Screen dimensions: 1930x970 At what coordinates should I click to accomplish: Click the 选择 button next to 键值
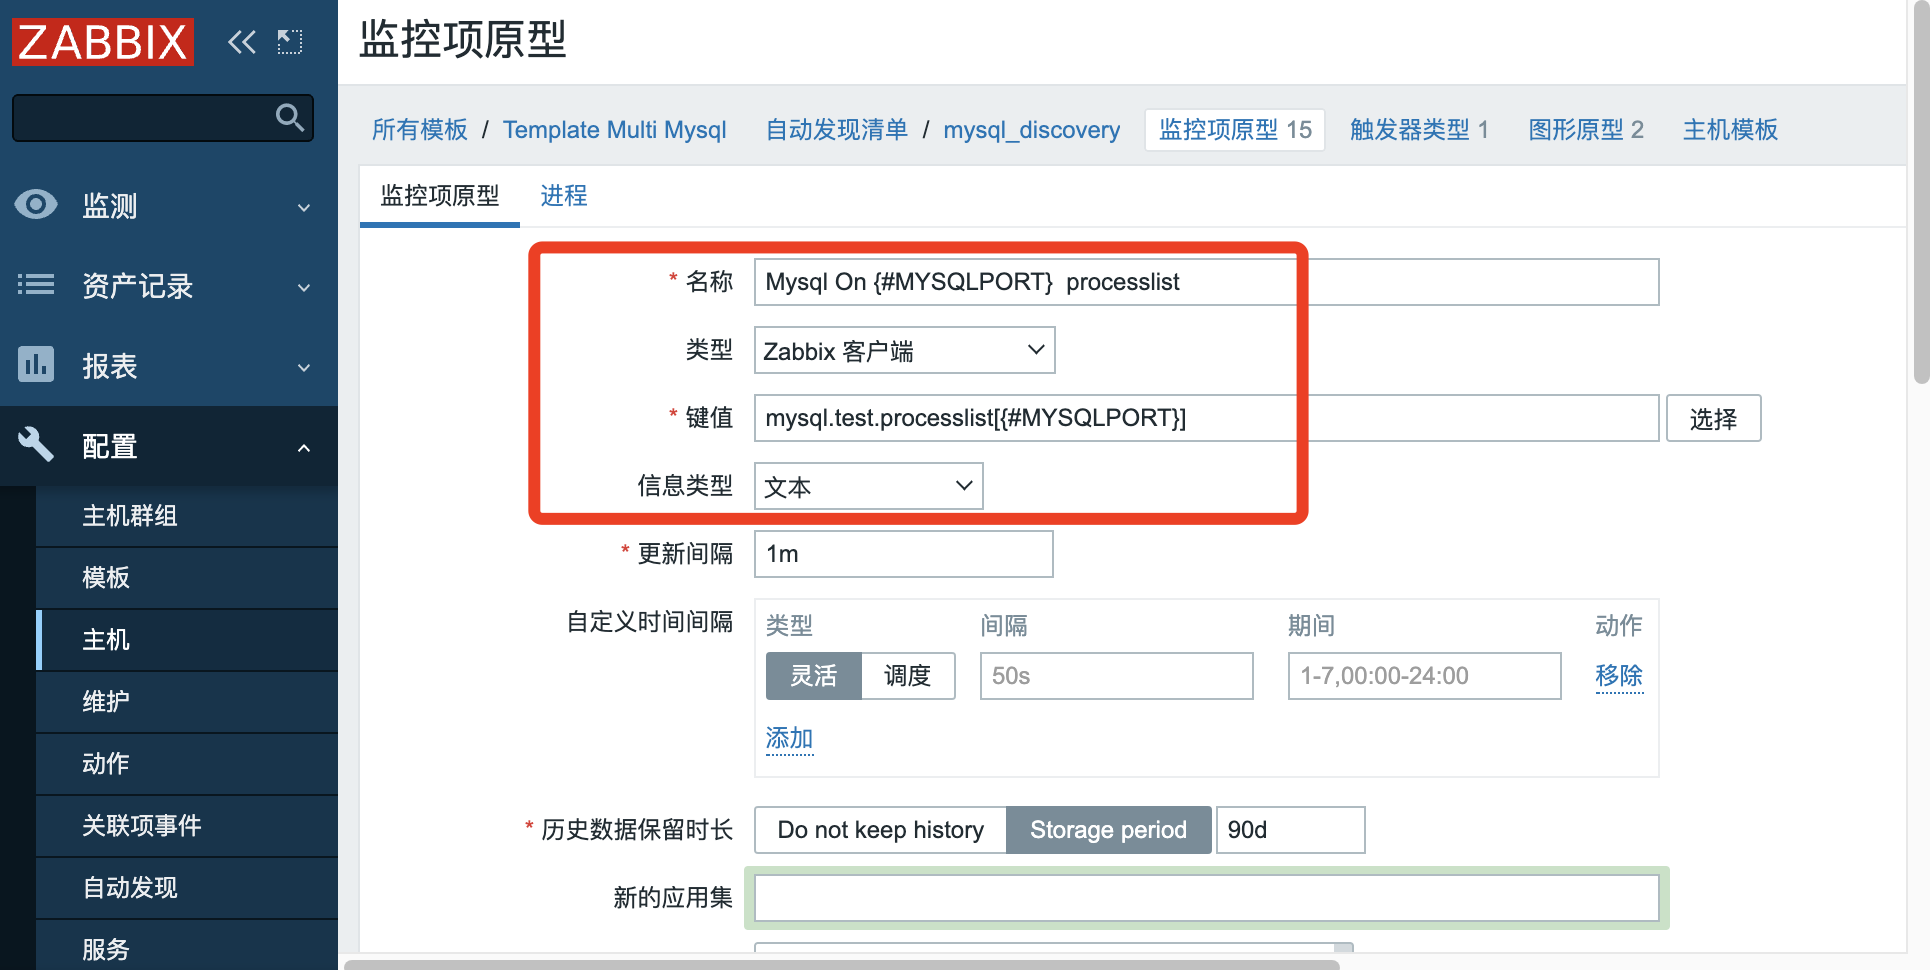pyautogui.click(x=1713, y=418)
